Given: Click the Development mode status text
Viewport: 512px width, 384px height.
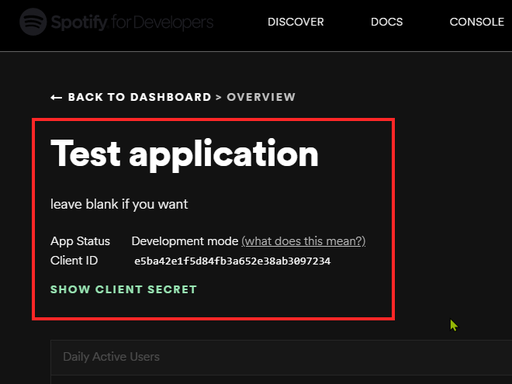Looking at the screenshot, I should tap(185, 241).
